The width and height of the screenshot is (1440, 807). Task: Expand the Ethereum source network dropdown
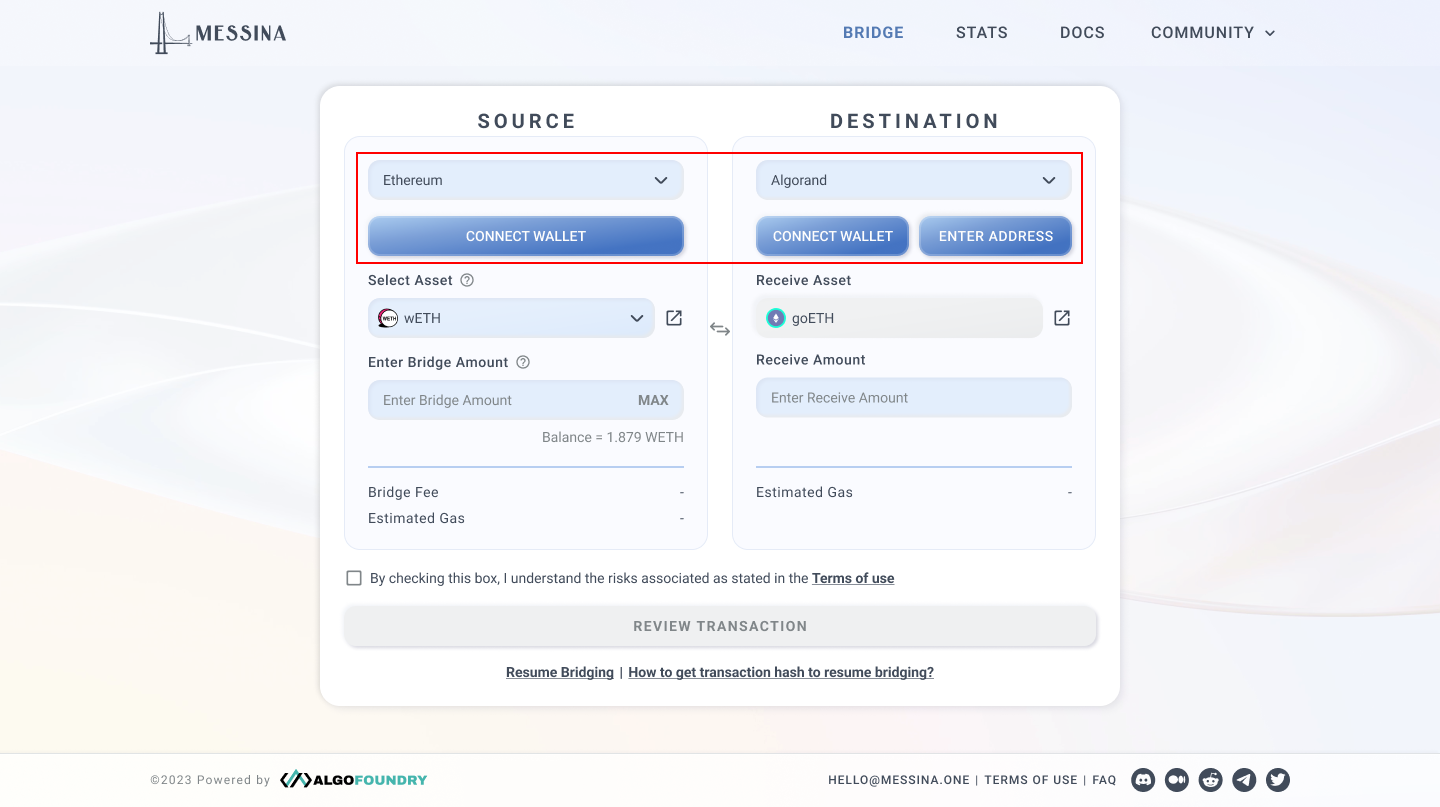click(526, 180)
